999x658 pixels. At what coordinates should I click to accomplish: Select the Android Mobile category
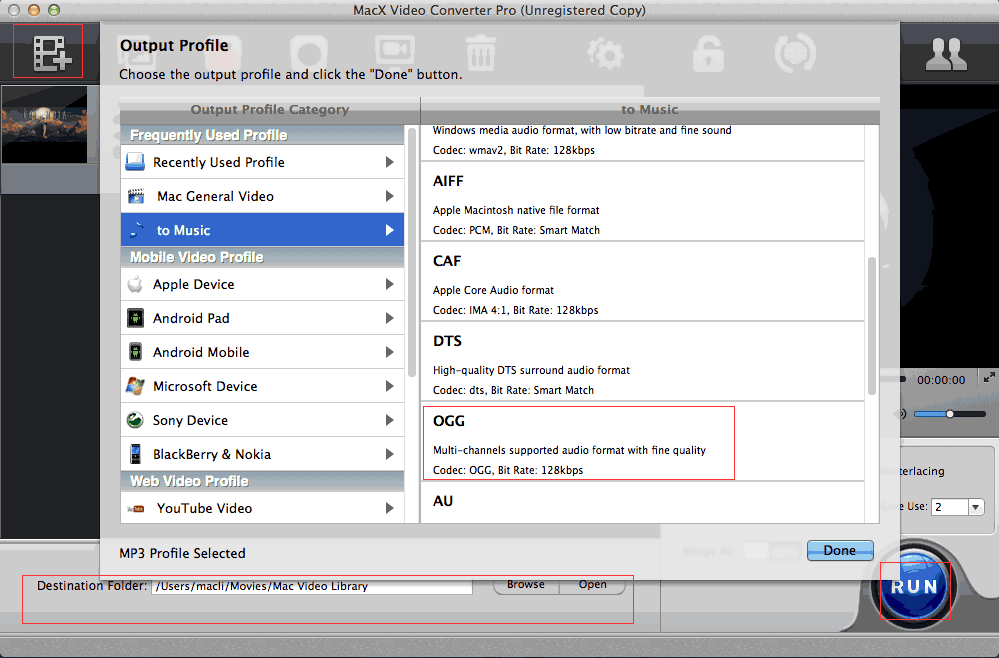(x=262, y=352)
